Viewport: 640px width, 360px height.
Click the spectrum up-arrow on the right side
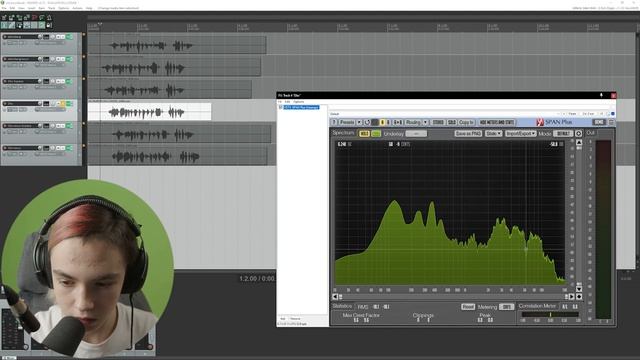click(x=579, y=142)
